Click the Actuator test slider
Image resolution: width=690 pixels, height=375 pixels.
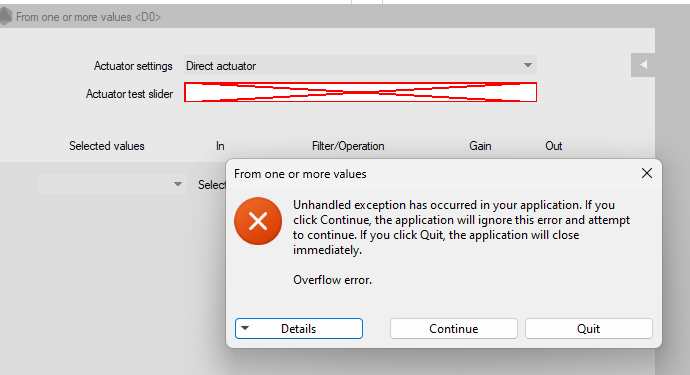360,92
